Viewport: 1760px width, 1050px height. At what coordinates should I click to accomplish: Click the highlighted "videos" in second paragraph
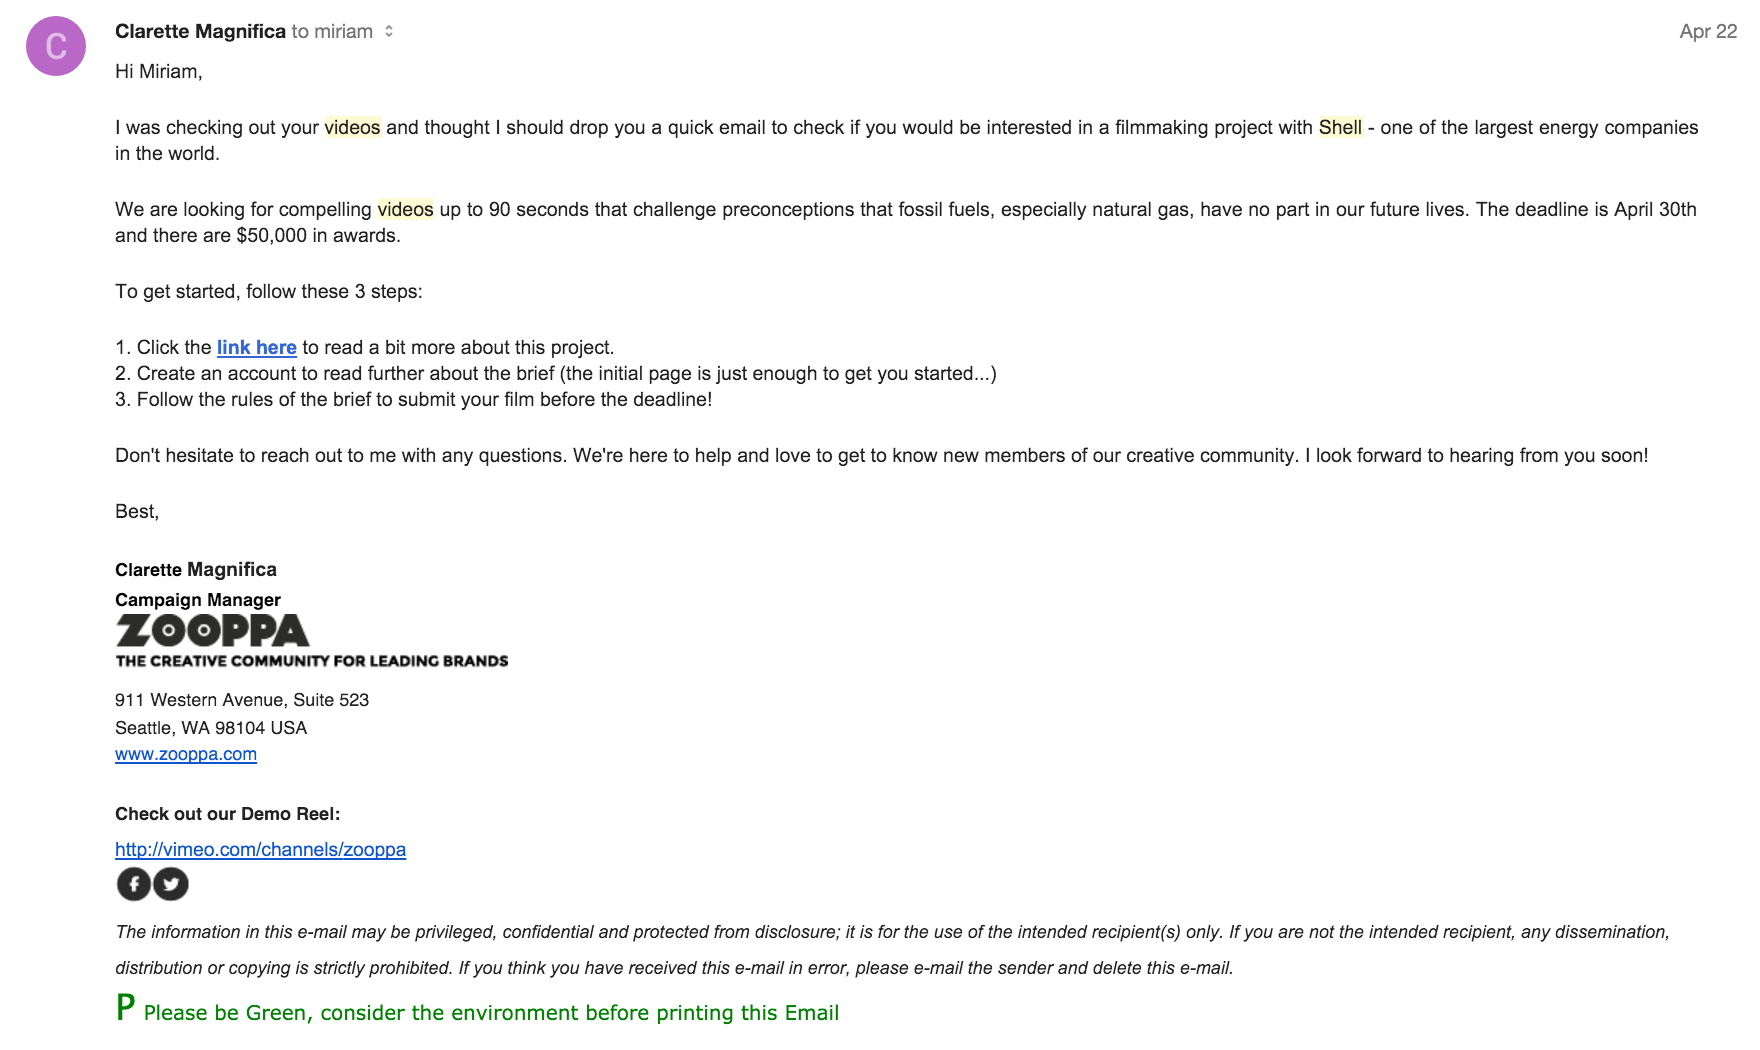(405, 209)
